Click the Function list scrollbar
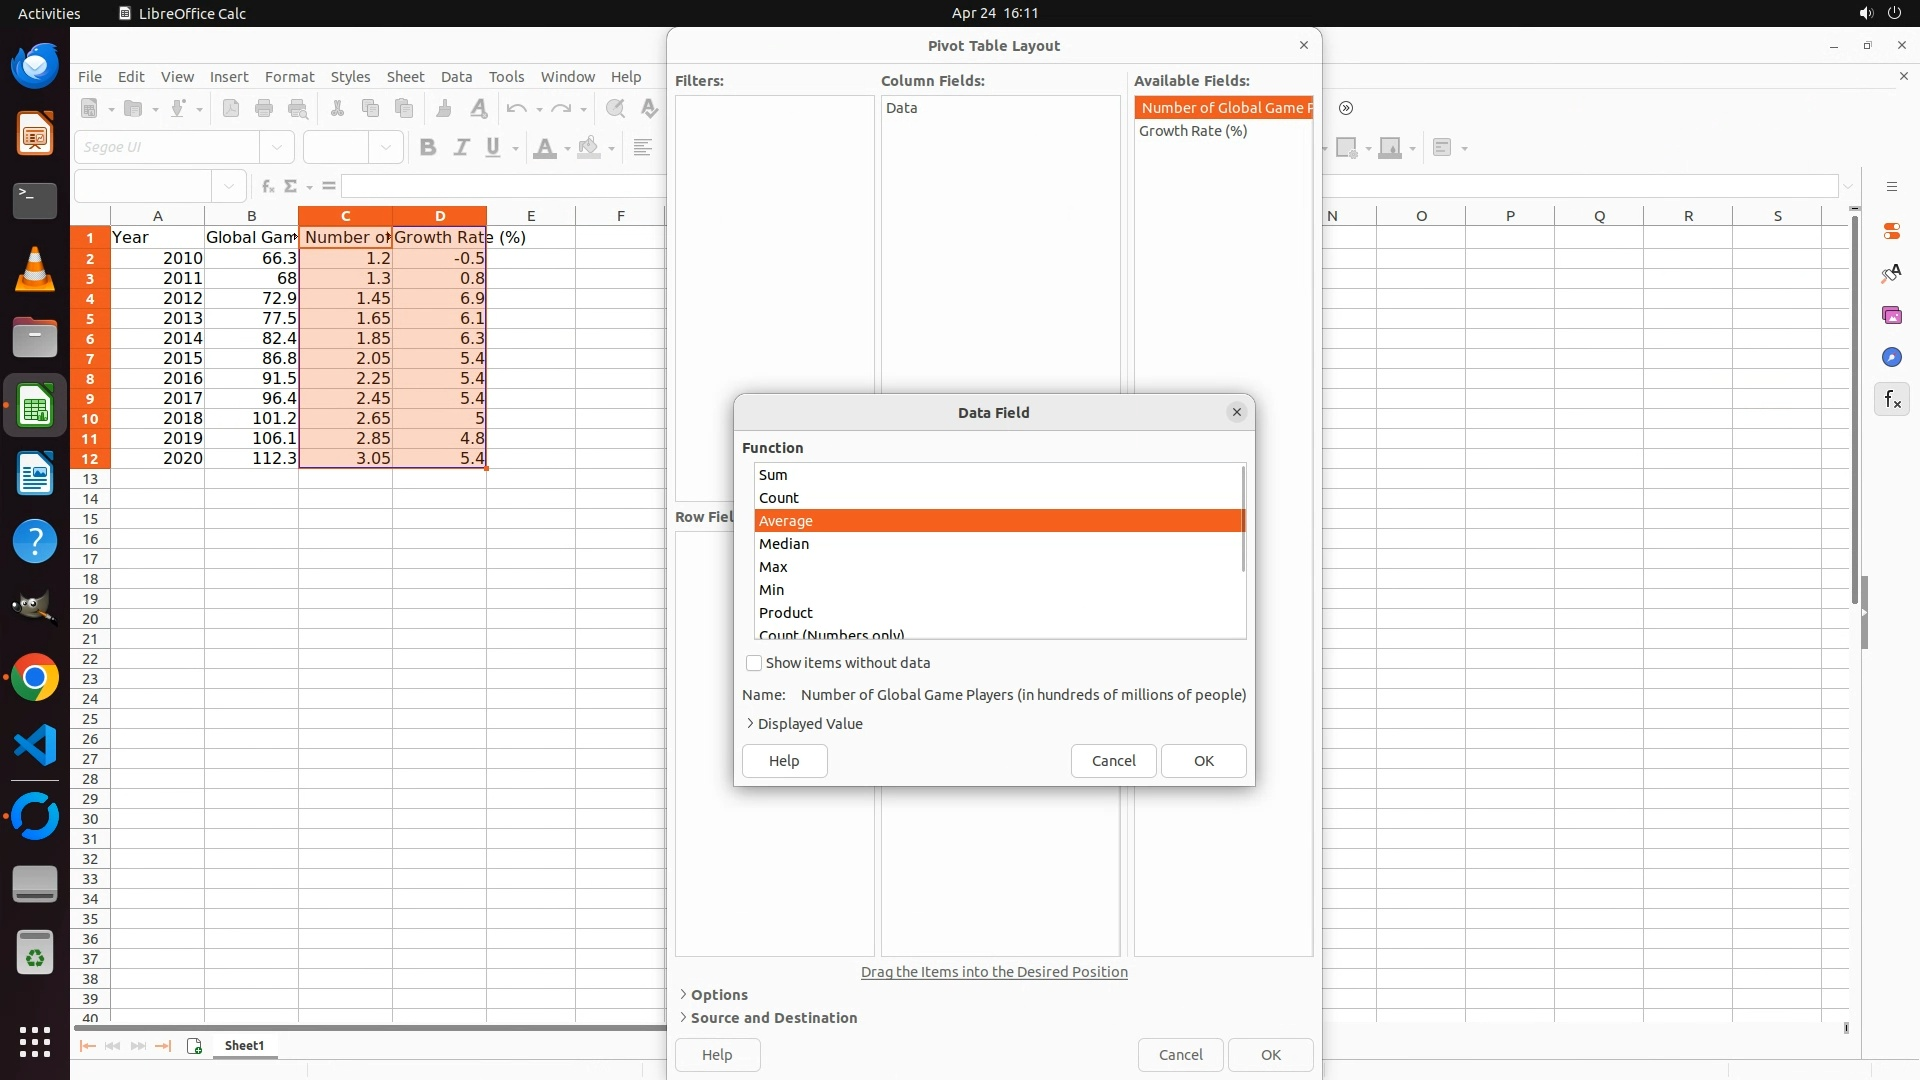 (x=1243, y=520)
